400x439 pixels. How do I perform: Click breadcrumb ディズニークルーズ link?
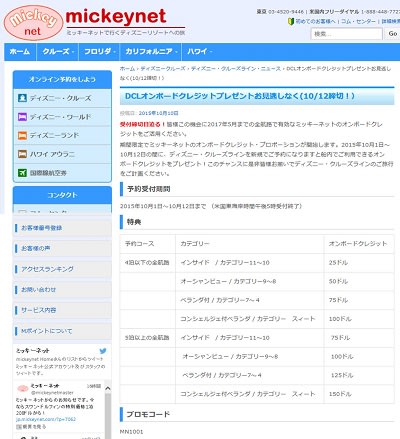(163, 69)
